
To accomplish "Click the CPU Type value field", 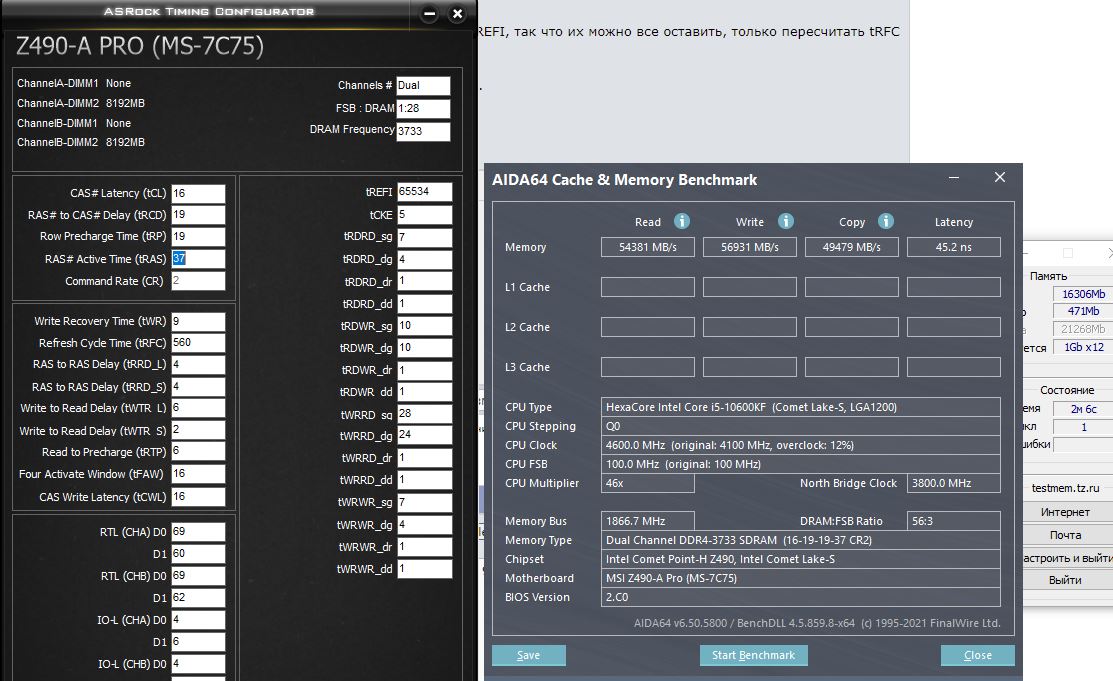I will pyautogui.click(x=801, y=407).
